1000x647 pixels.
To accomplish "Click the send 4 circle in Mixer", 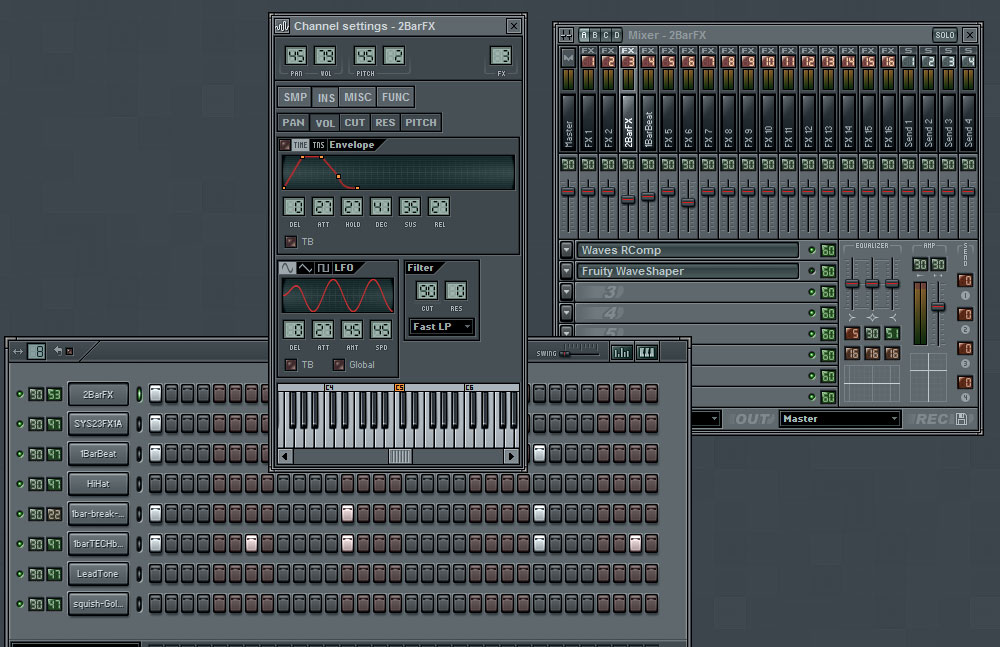I will point(965,398).
